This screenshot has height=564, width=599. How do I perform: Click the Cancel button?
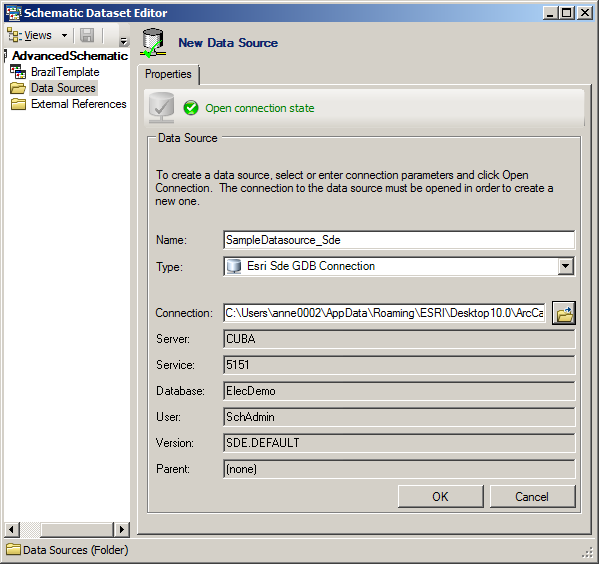(x=532, y=496)
